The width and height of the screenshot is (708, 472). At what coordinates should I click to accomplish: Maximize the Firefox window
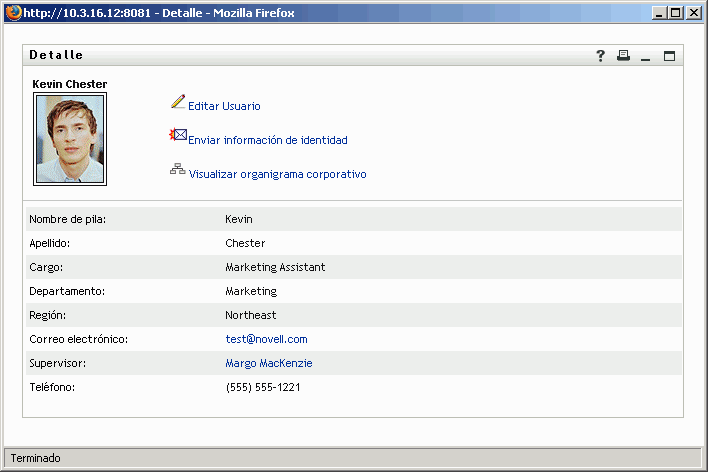[x=677, y=12]
